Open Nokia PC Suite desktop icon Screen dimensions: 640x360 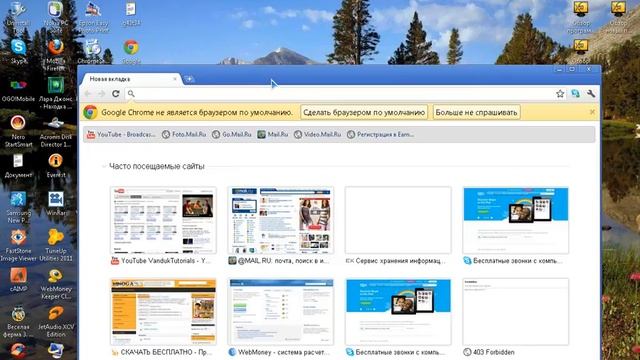[x=56, y=17]
